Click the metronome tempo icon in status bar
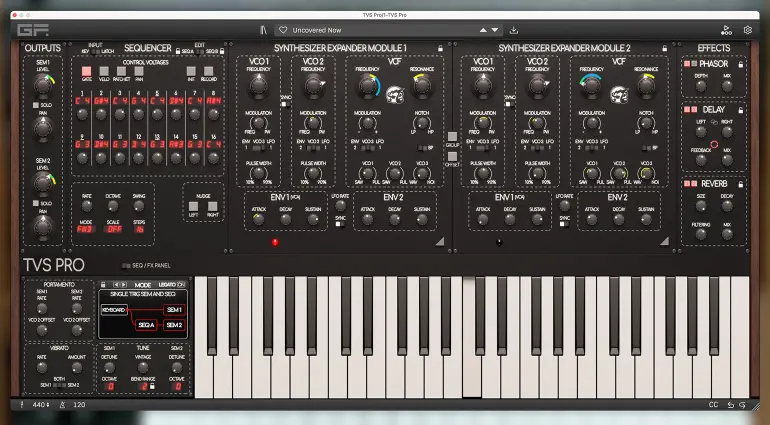 pos(63,405)
